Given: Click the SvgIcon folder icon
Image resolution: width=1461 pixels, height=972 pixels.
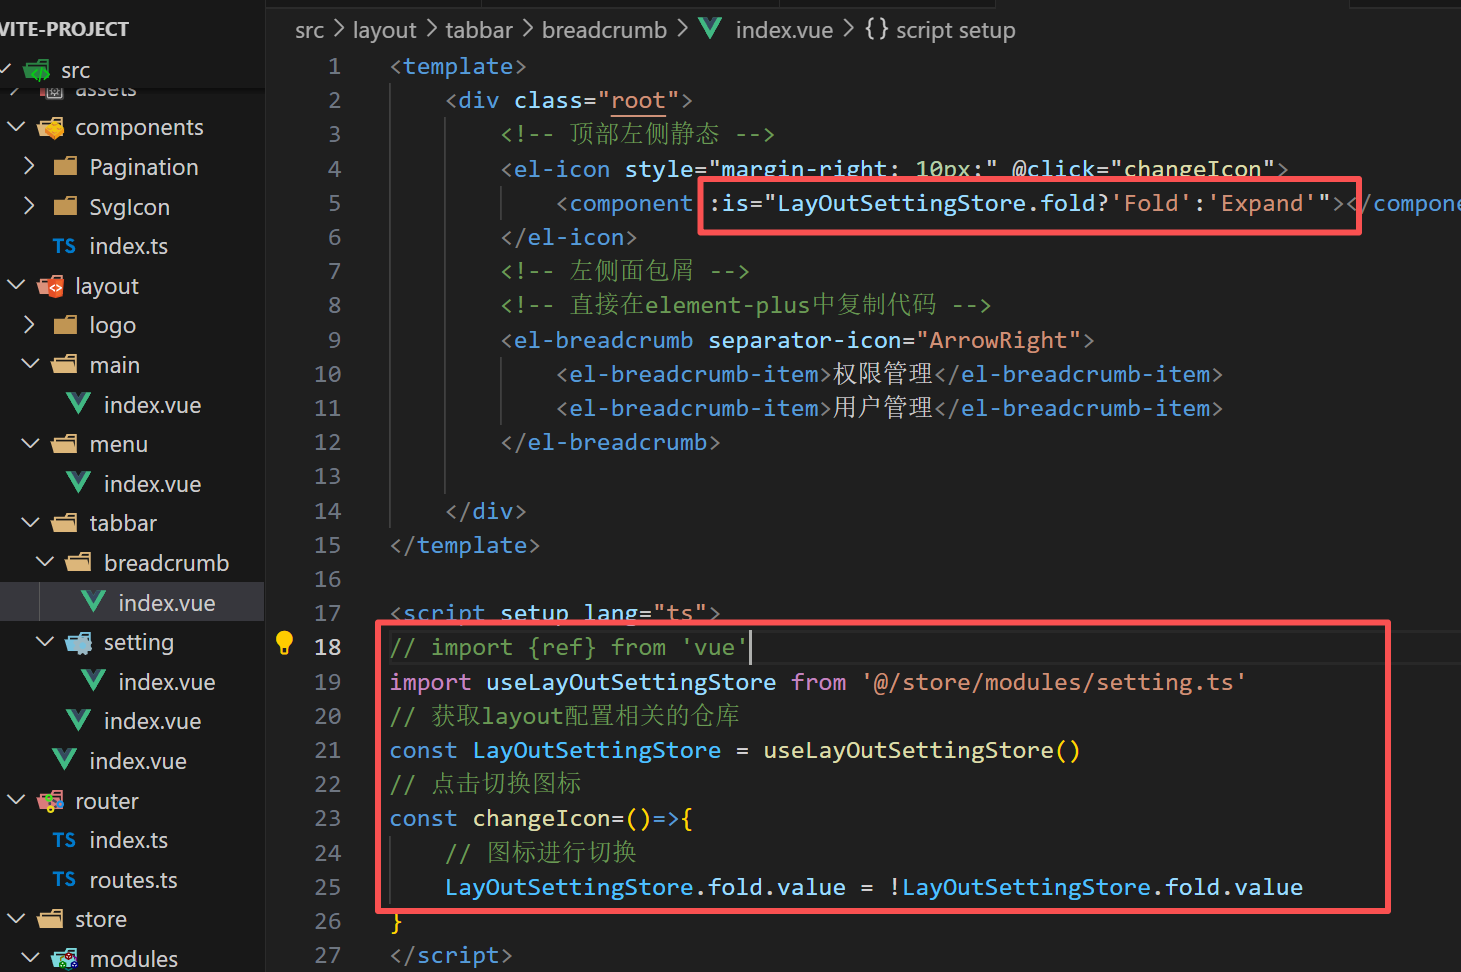Looking at the screenshot, I should [65, 207].
